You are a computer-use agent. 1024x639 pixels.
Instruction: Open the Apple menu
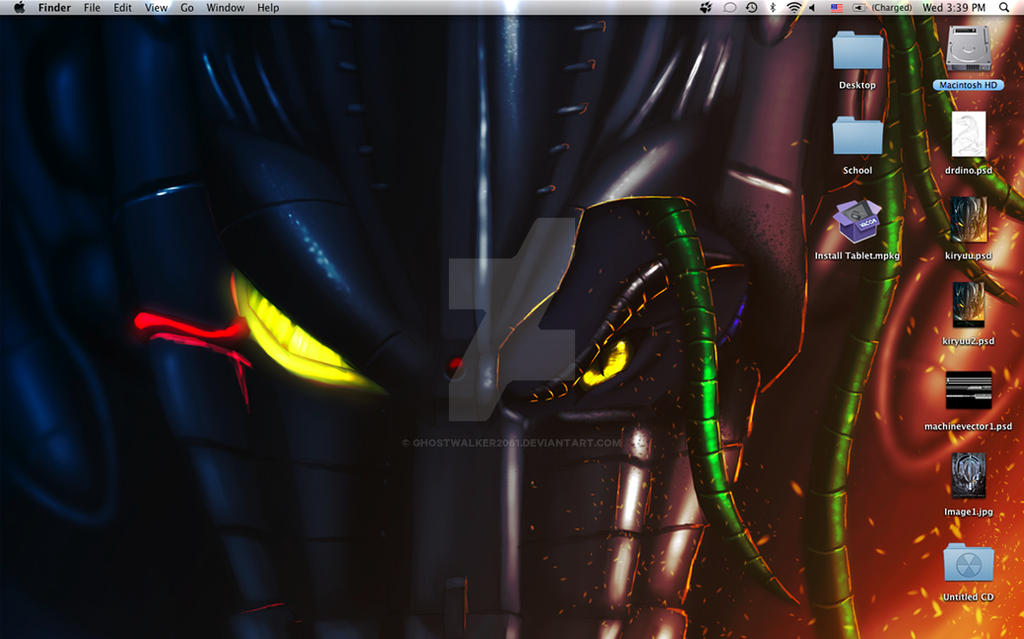pyautogui.click(x=20, y=8)
